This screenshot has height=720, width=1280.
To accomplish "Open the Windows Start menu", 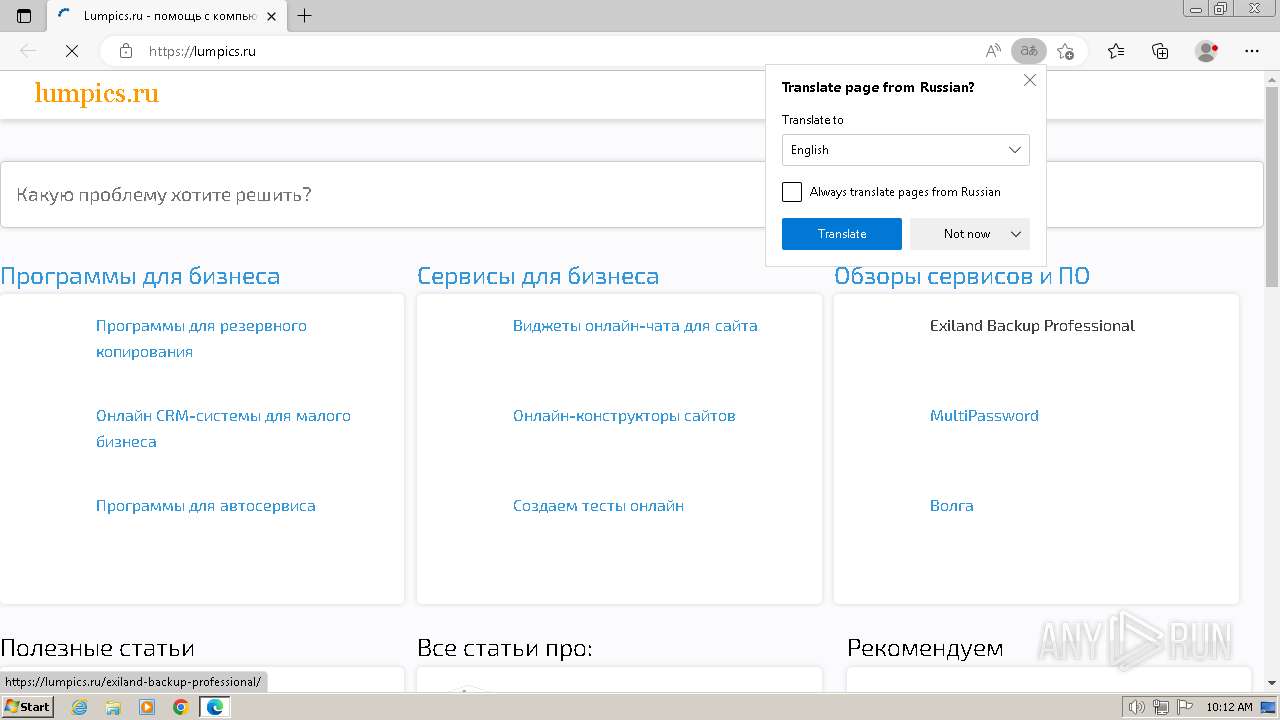I will tap(27, 707).
